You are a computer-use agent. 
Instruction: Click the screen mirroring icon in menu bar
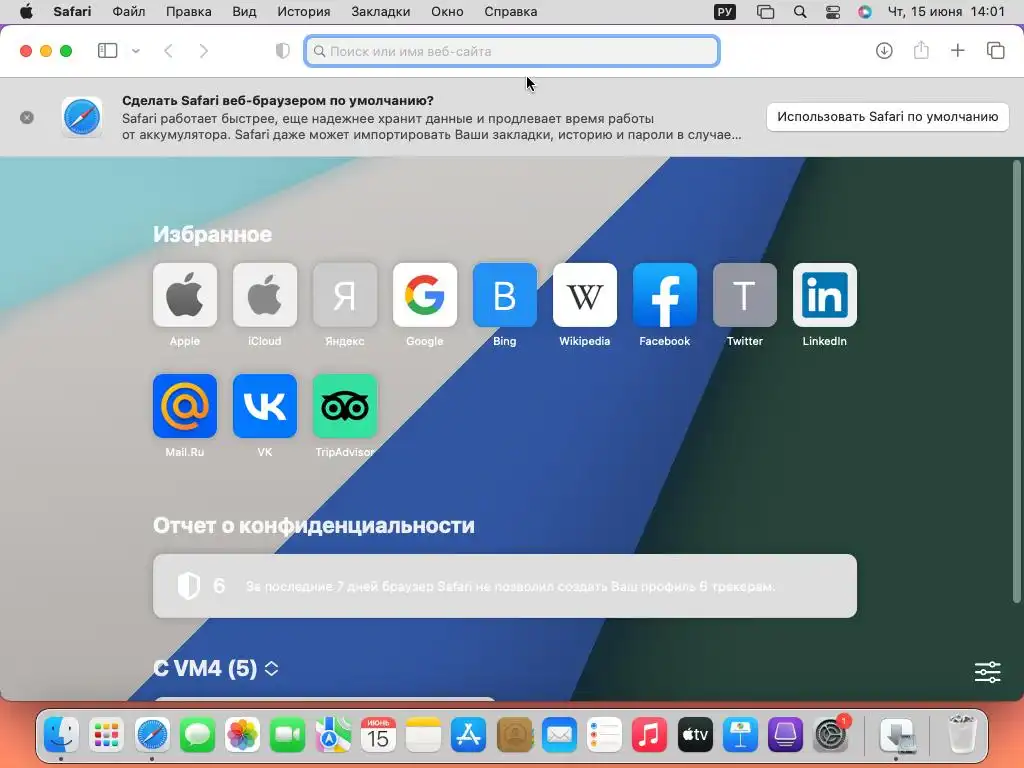(765, 12)
